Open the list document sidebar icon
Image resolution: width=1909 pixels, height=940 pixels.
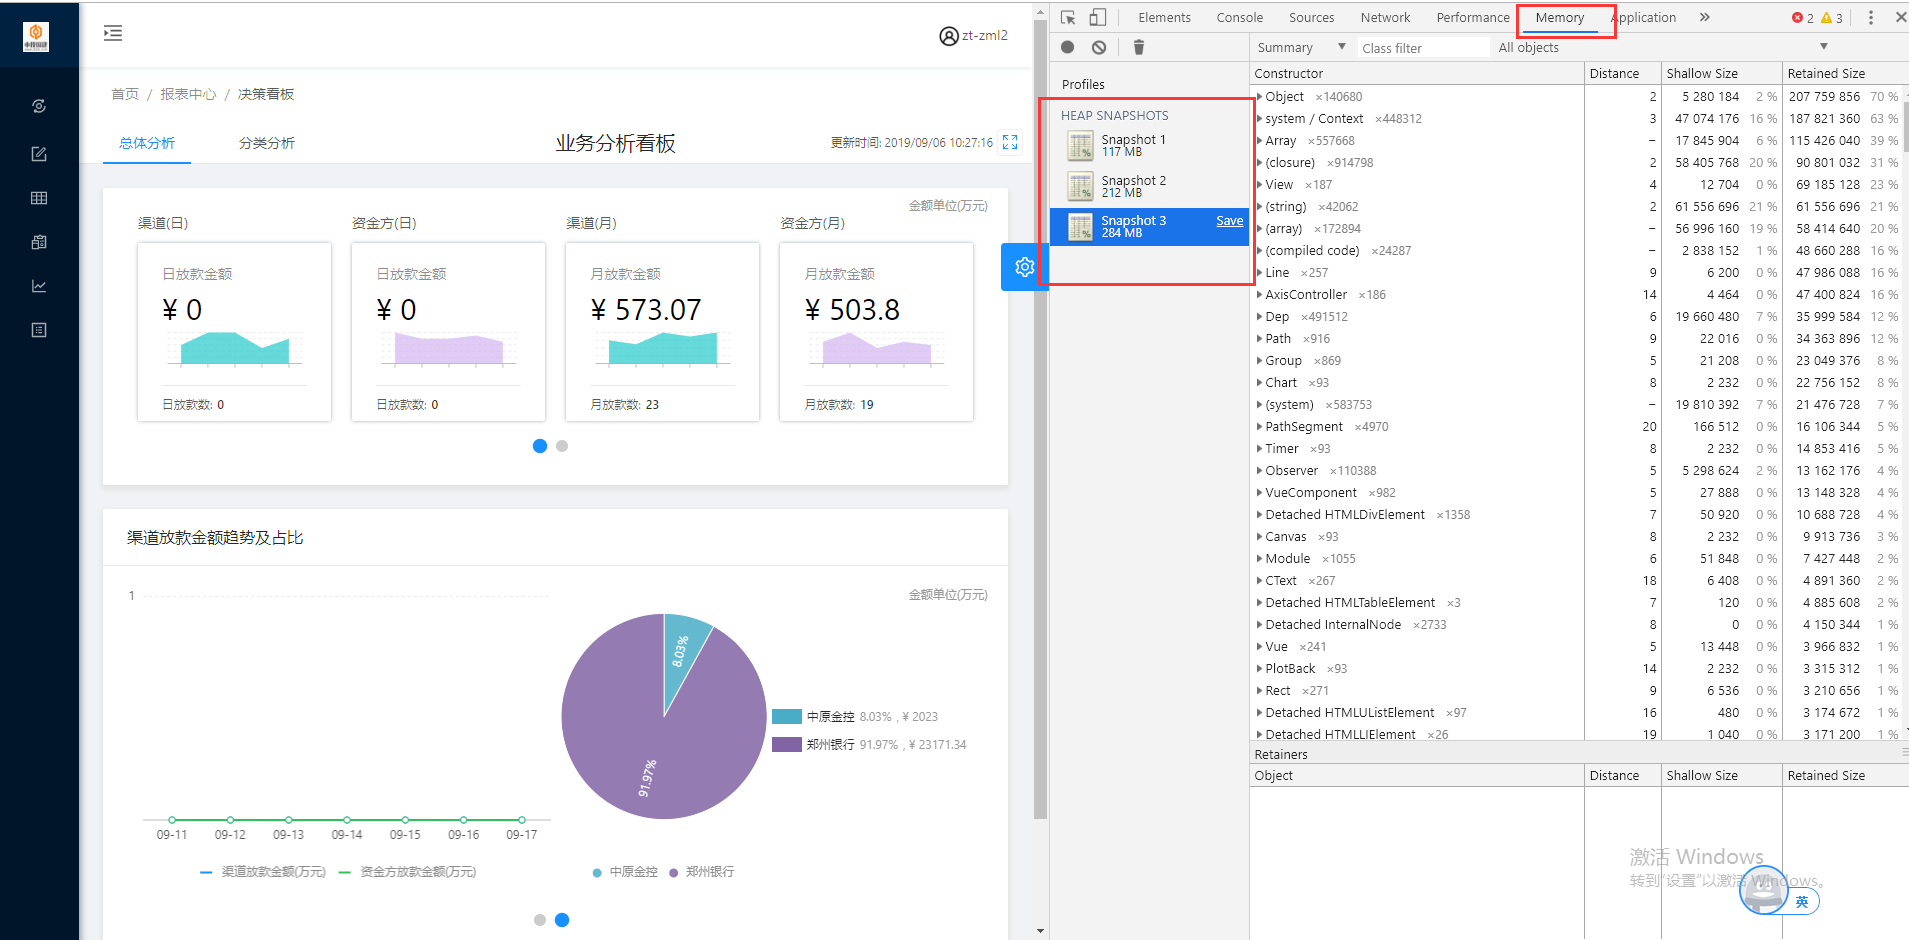pyautogui.click(x=39, y=330)
